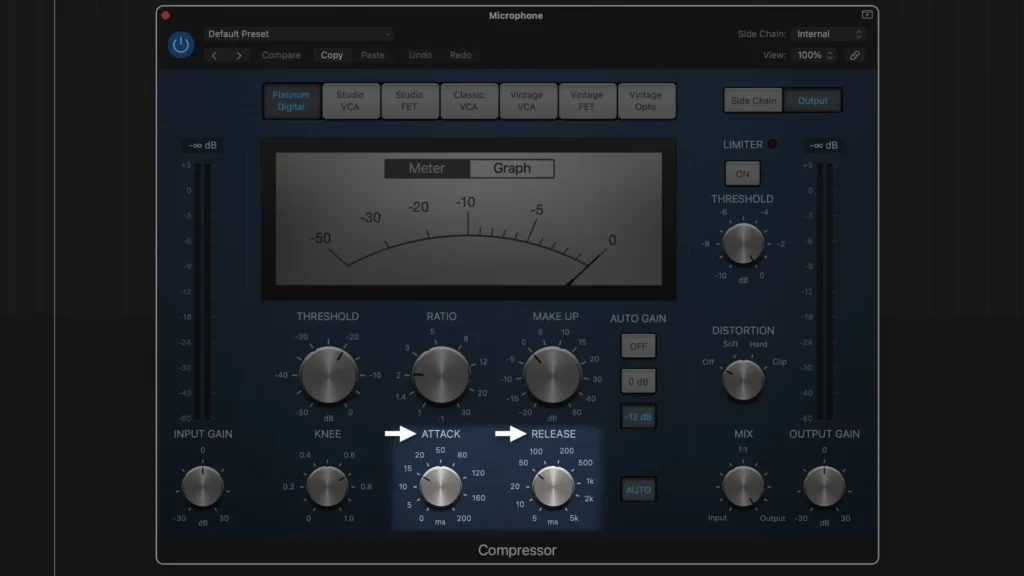The height and width of the screenshot is (576, 1024).
Task: Click the Paste button
Action: click(x=373, y=56)
